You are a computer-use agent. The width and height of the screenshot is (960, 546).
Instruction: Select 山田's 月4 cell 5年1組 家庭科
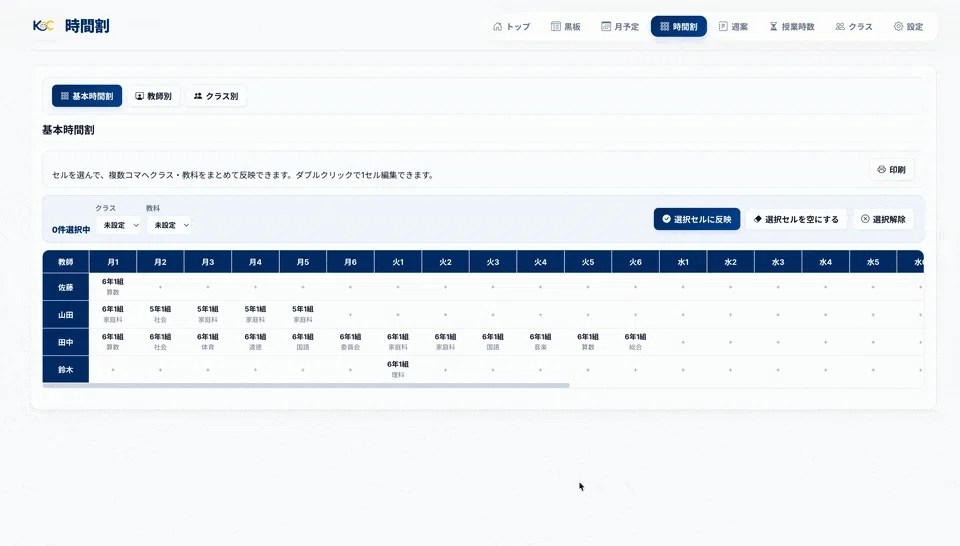[x=255, y=315]
